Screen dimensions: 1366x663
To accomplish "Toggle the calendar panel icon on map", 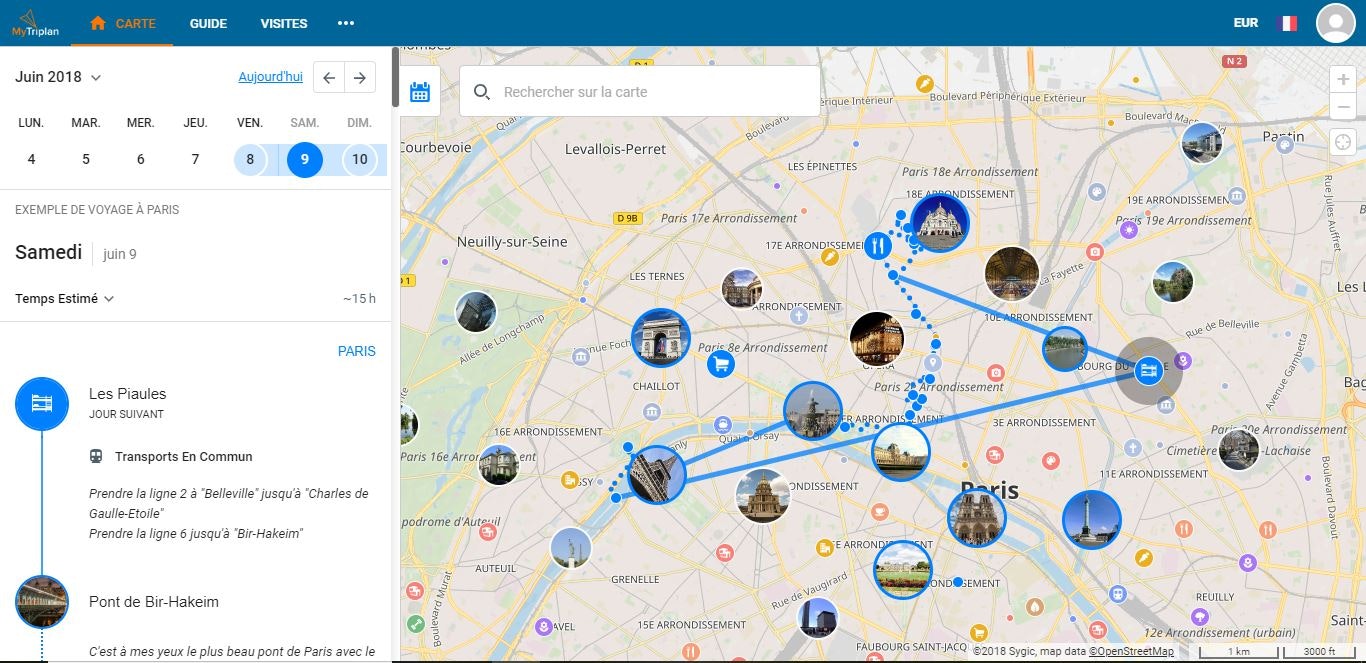I will (420, 92).
